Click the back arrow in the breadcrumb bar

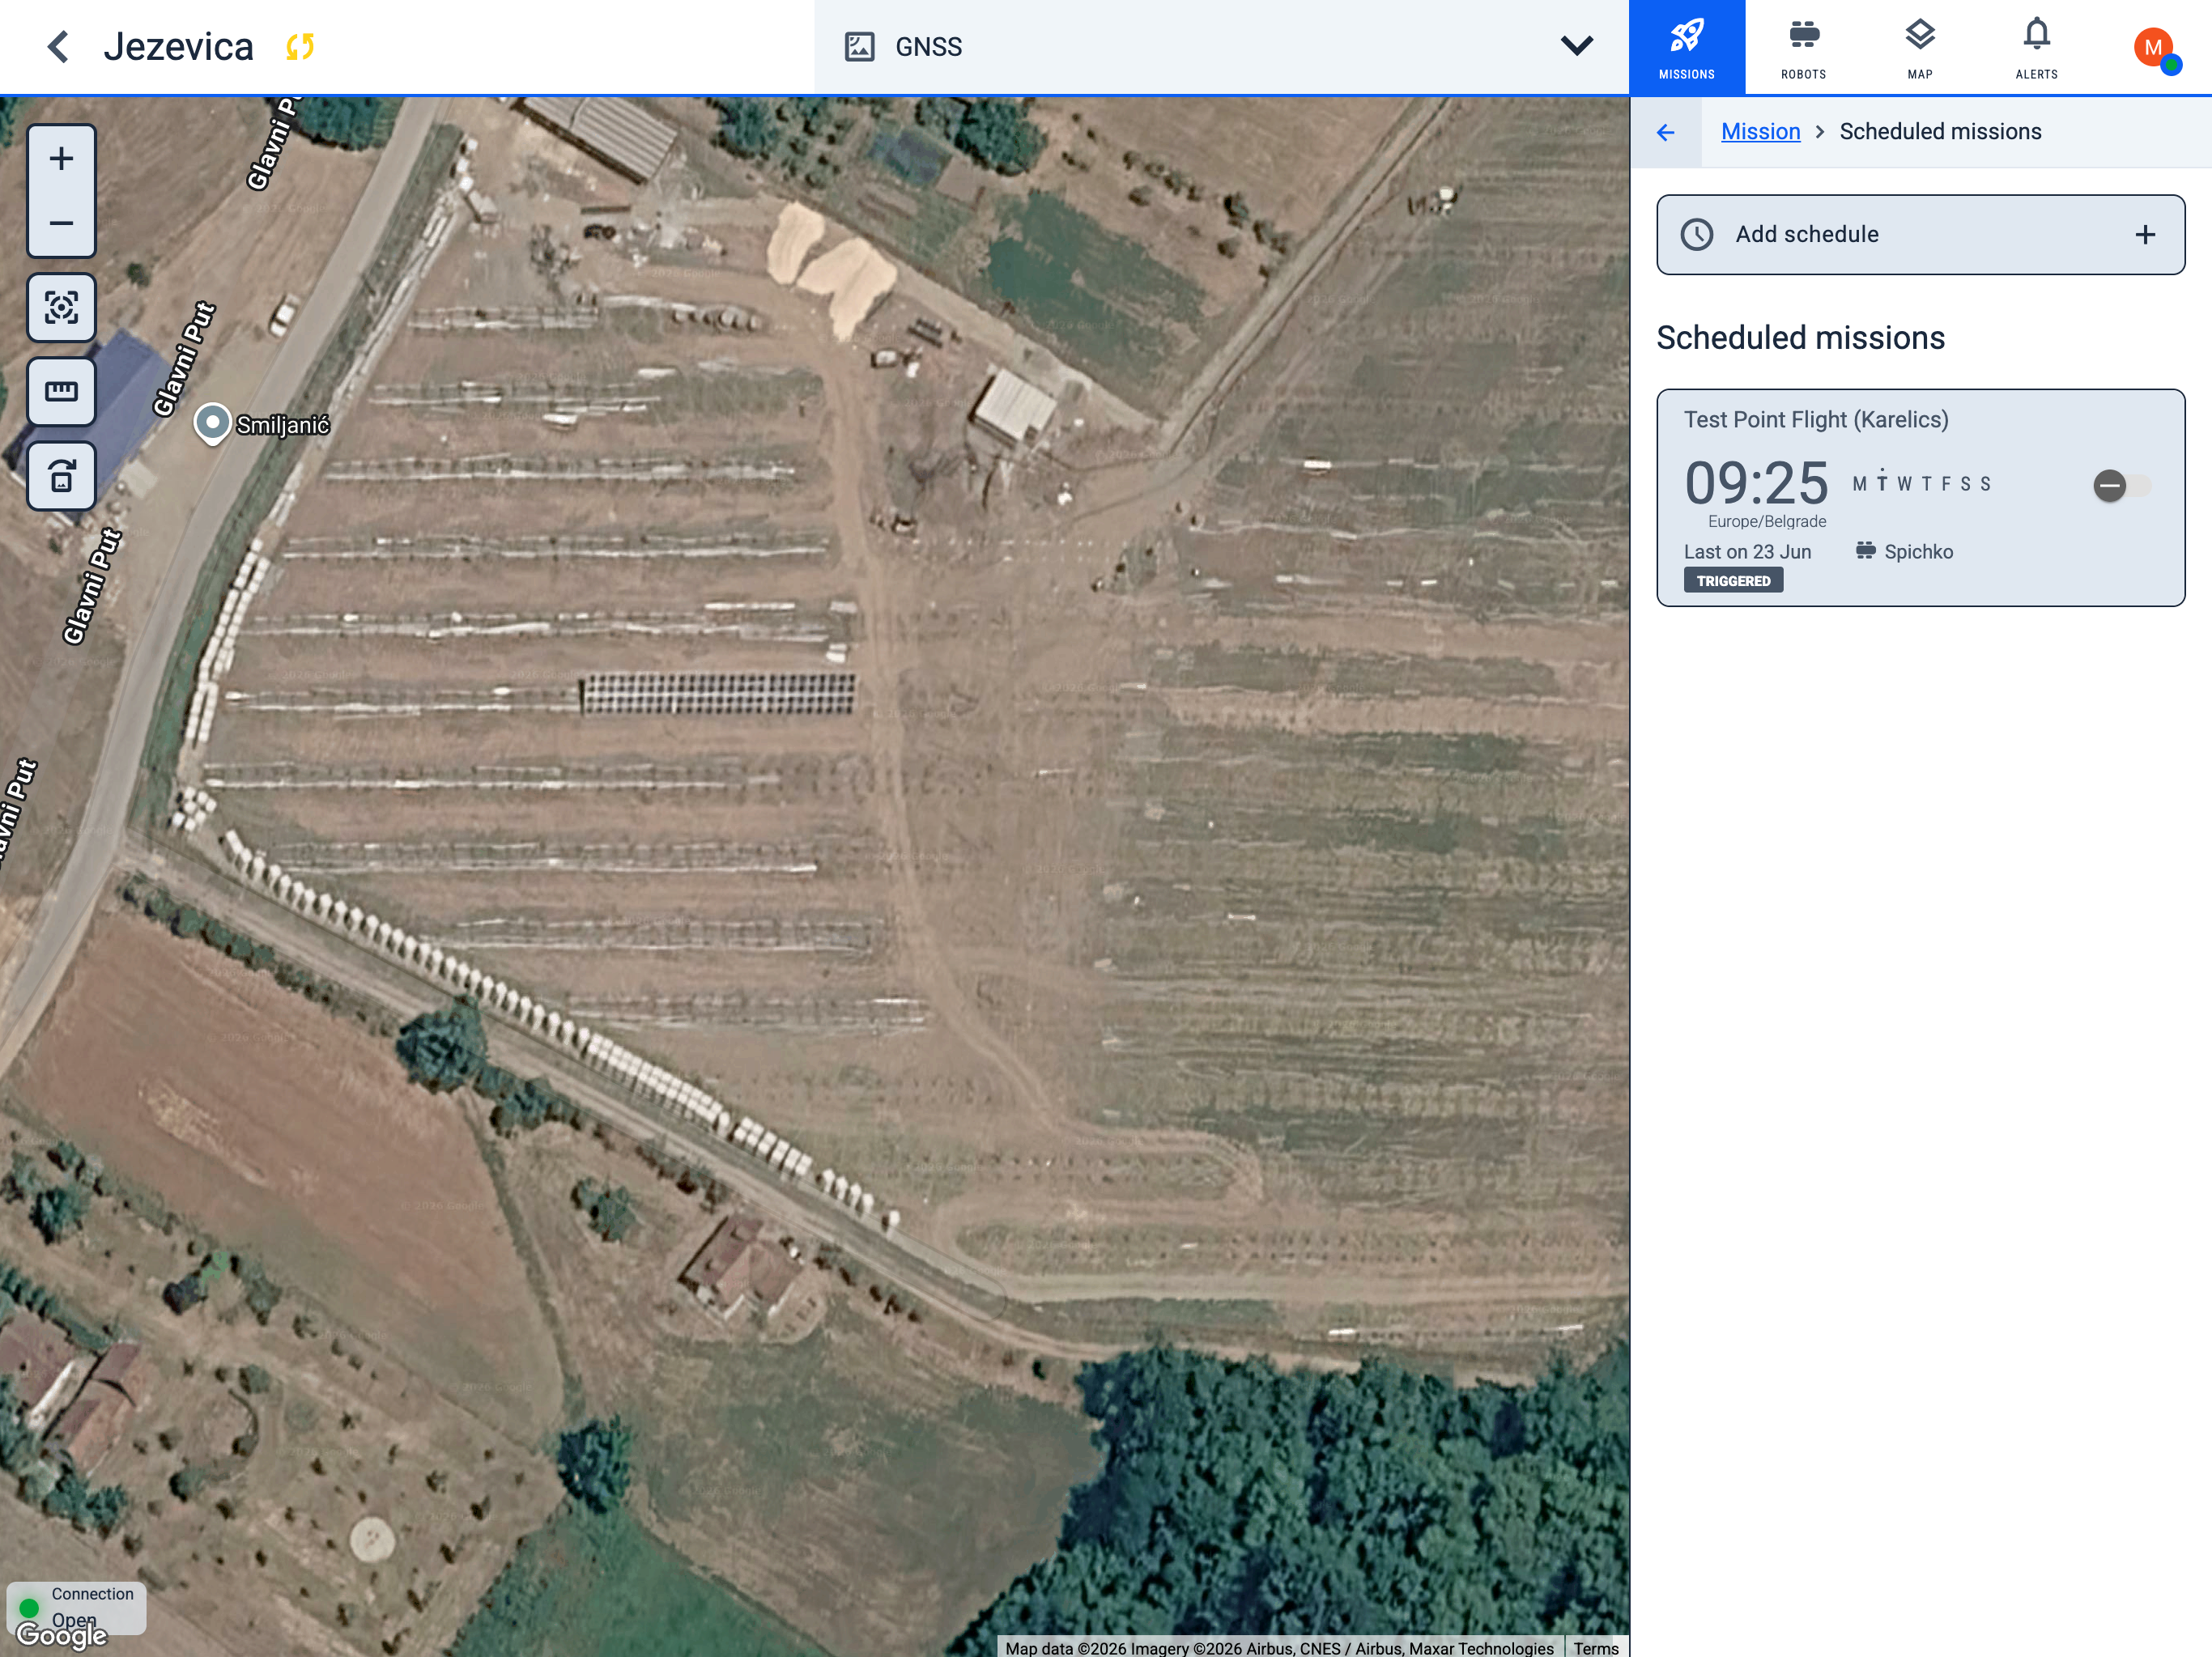tap(1665, 132)
